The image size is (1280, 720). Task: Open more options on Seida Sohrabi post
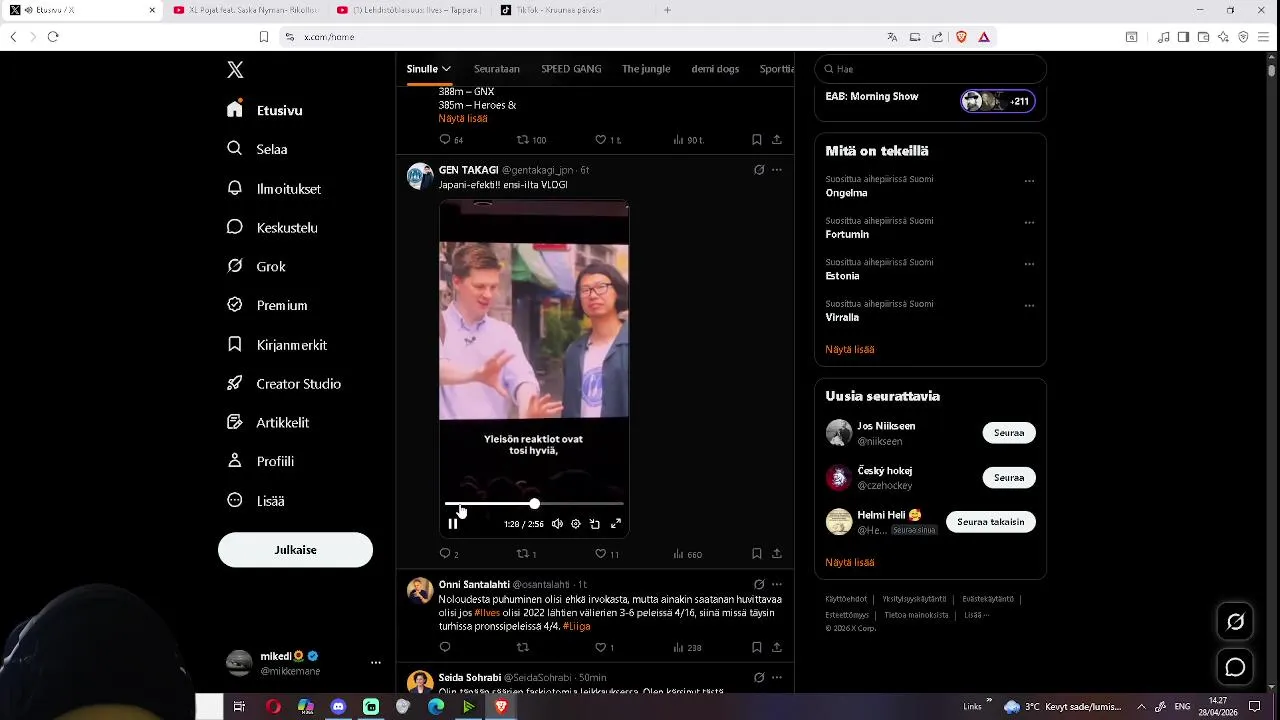[x=777, y=677]
